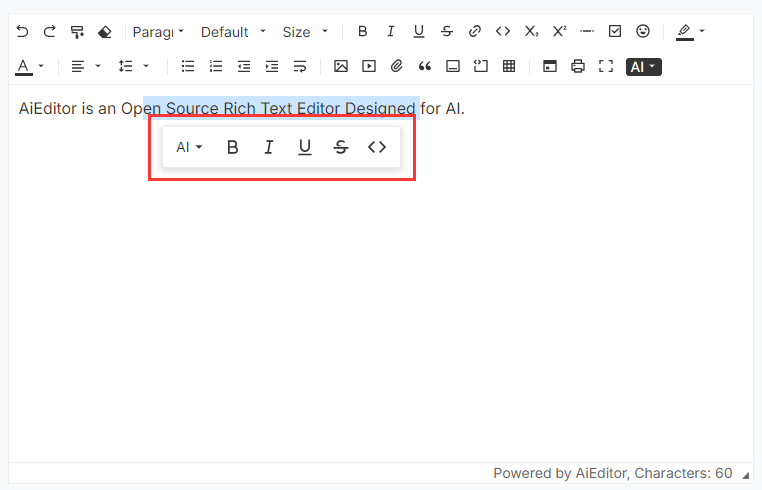Click the undo arrow icon
The width and height of the screenshot is (762, 490).
tap(22, 32)
